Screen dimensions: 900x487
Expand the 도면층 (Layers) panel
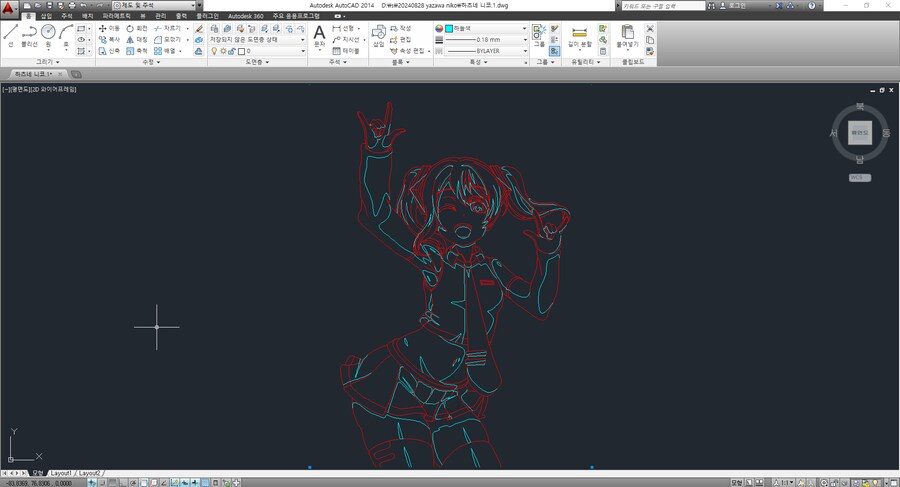click(257, 62)
